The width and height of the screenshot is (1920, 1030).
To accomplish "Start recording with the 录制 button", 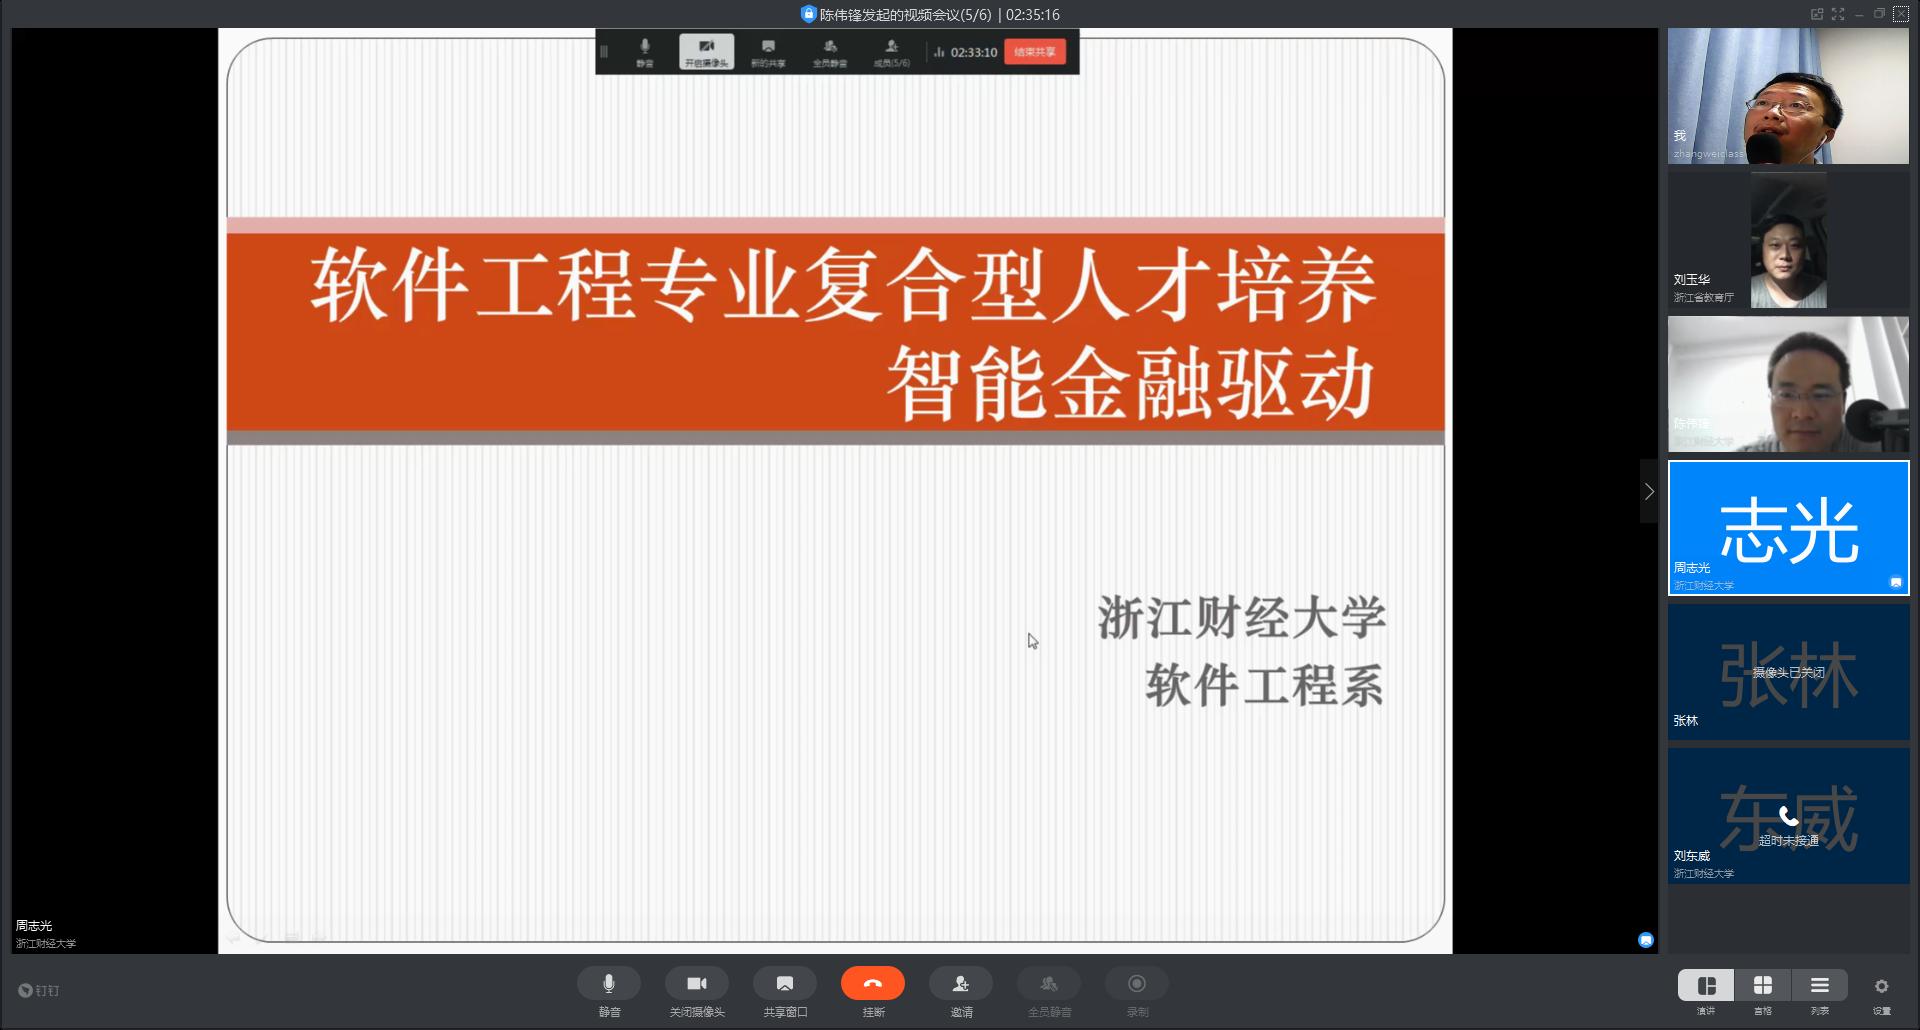I will pyautogui.click(x=1137, y=984).
